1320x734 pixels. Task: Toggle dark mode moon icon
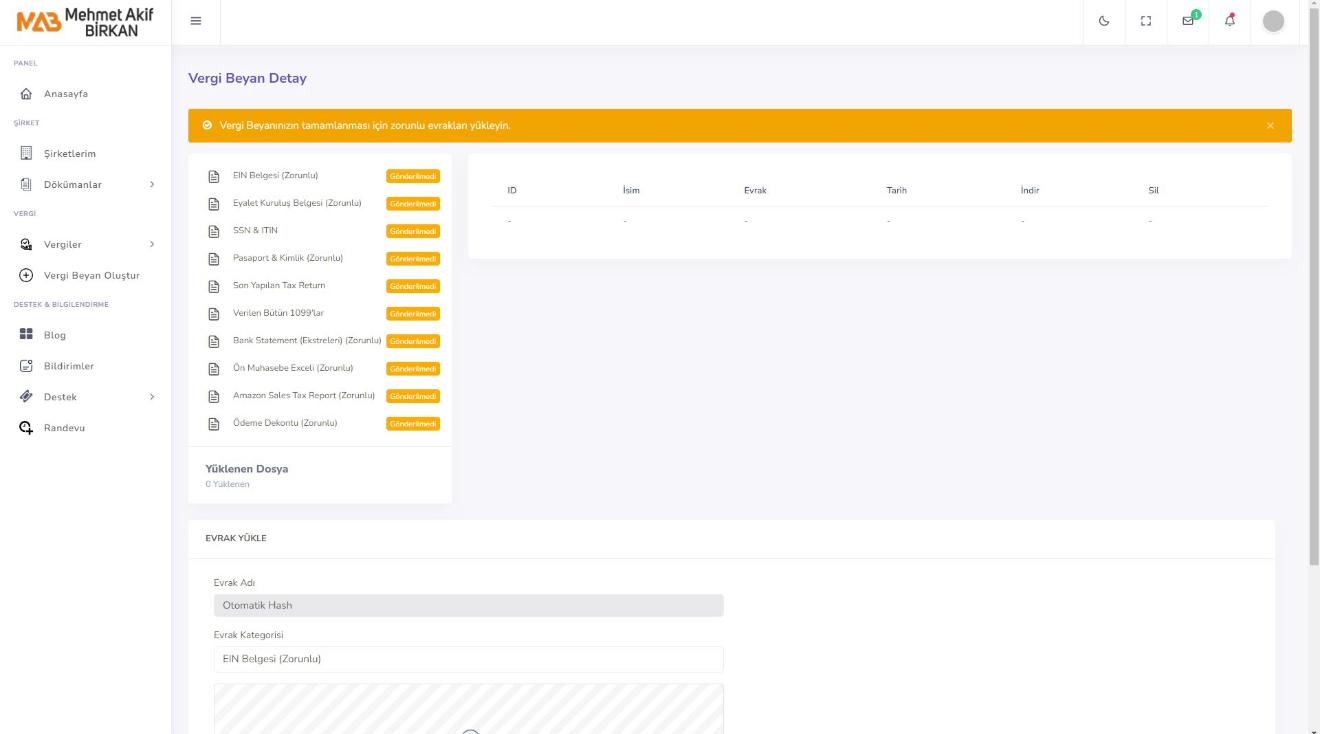tap(1104, 21)
